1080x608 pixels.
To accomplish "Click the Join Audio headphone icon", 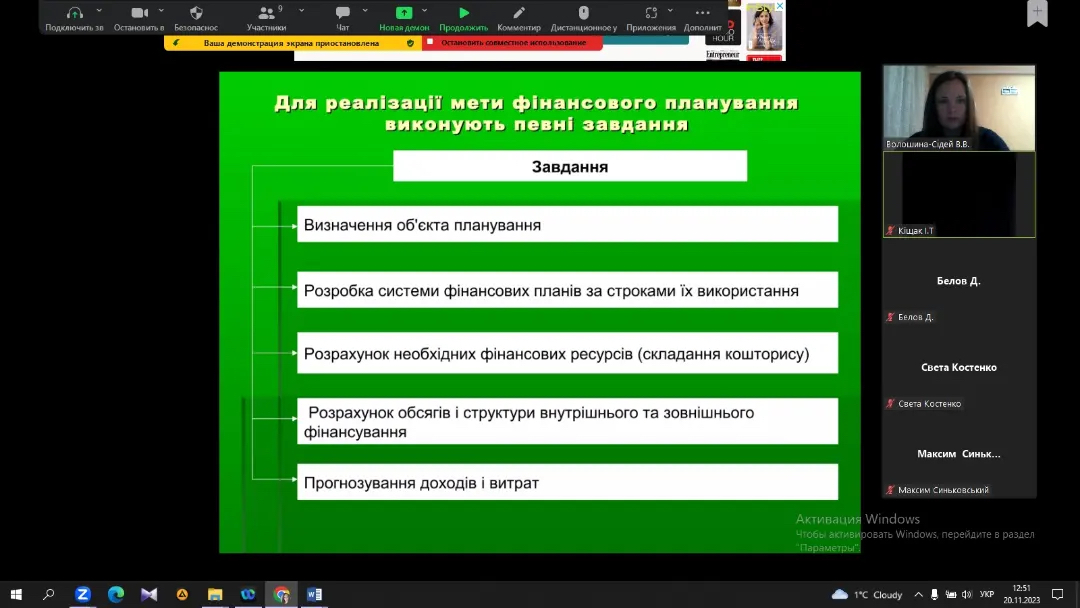I will click(x=74, y=13).
